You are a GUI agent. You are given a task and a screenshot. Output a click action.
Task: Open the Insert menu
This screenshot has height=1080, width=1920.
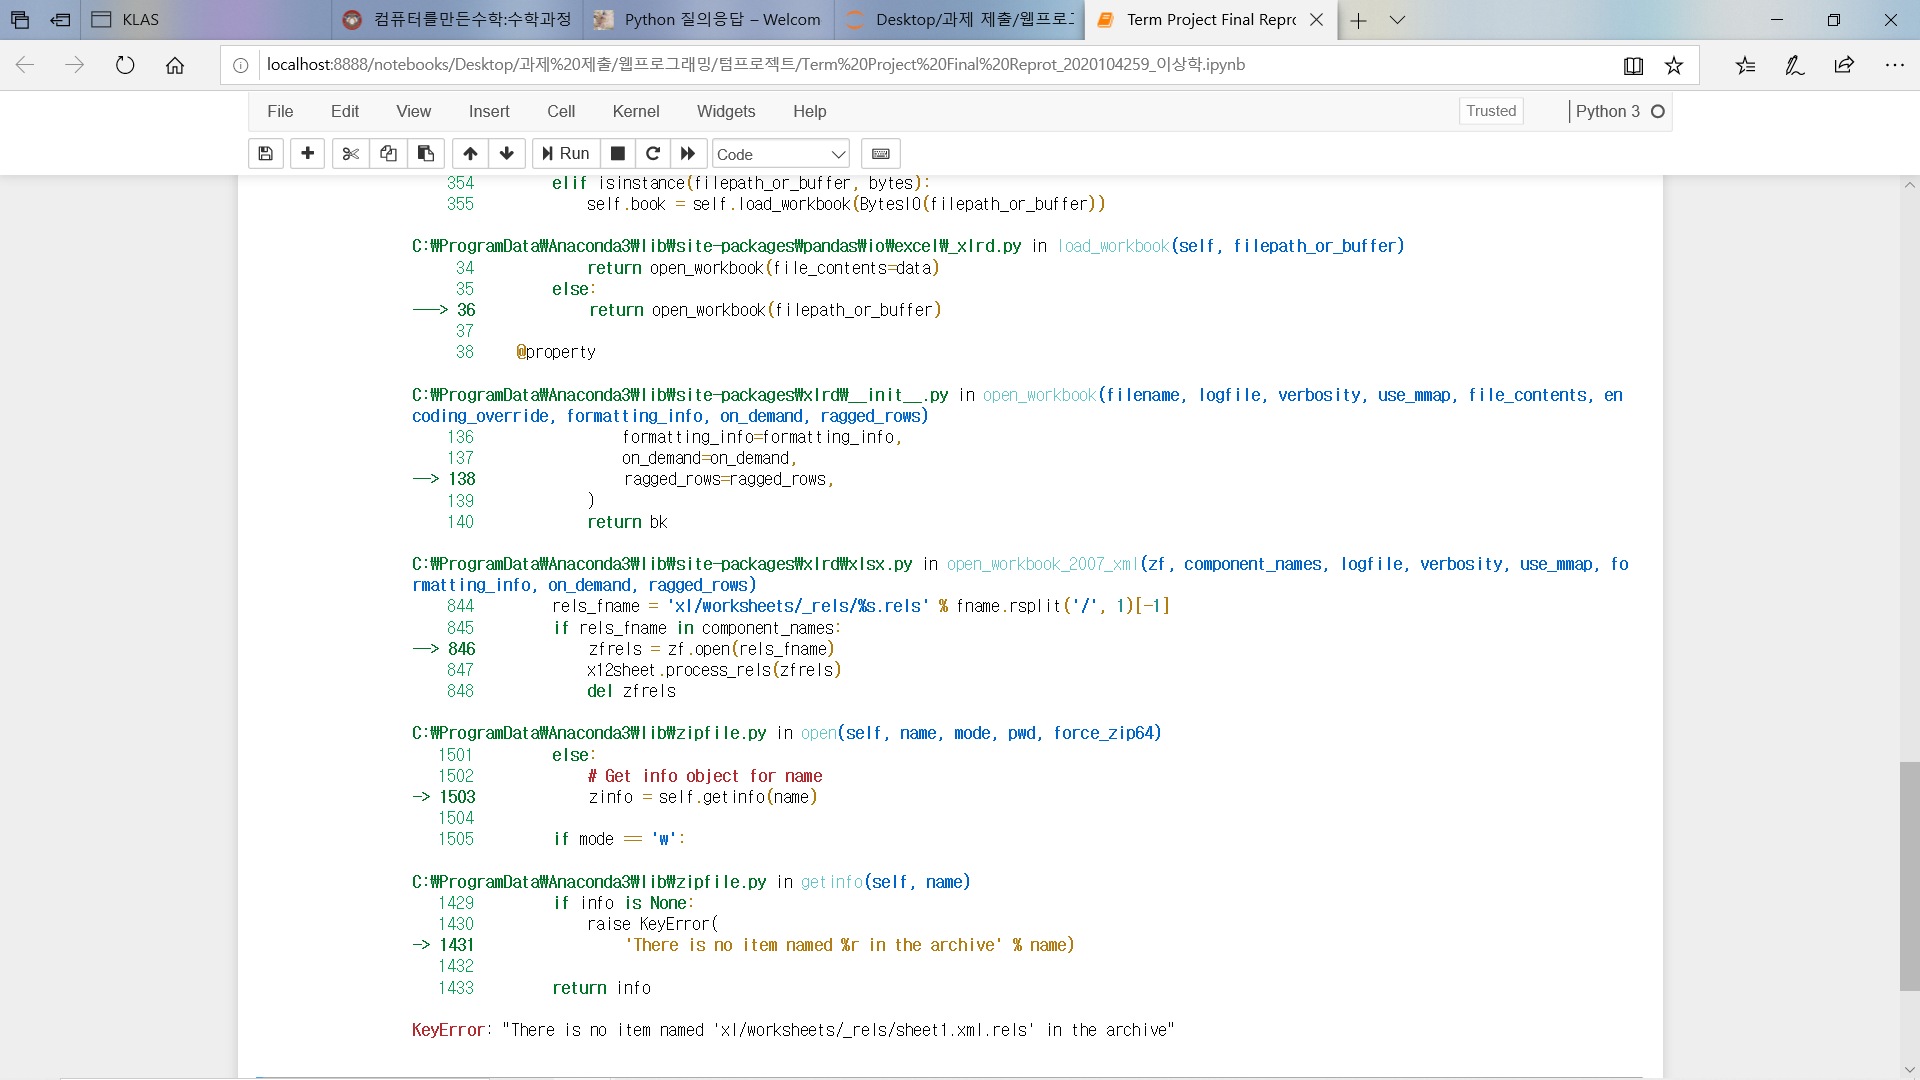[489, 111]
